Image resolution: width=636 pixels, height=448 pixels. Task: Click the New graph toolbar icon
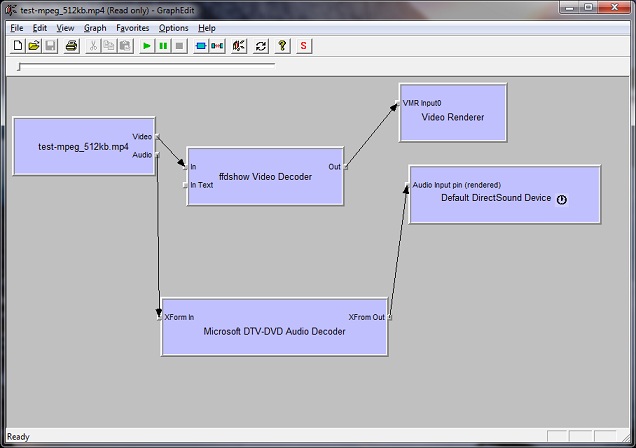pyautogui.click(x=17, y=46)
